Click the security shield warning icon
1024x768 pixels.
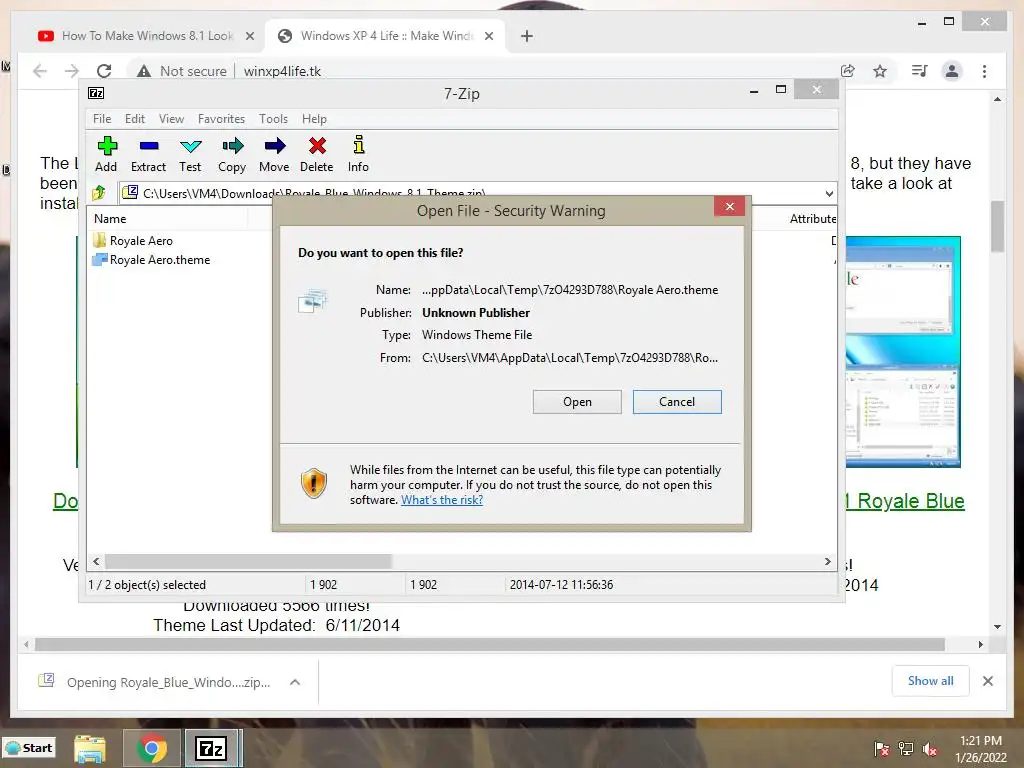pos(314,483)
